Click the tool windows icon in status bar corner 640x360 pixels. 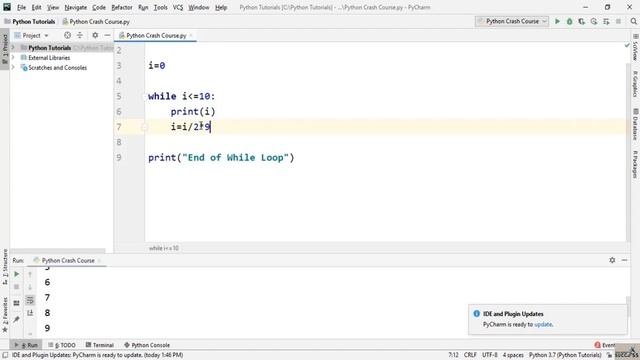[x=5, y=355]
